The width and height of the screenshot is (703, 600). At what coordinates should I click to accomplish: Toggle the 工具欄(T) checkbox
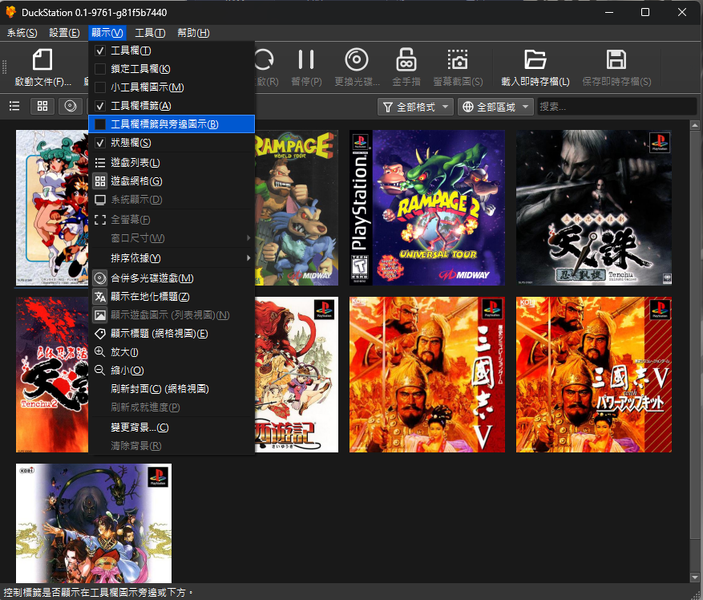(100, 51)
